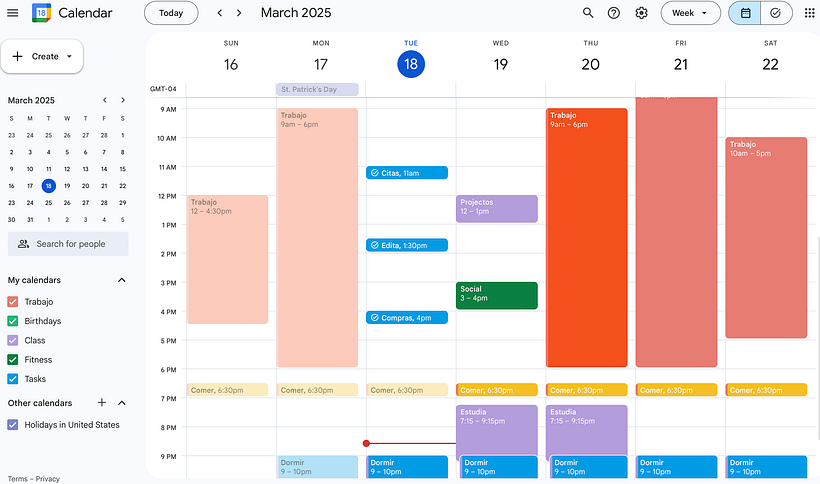Open the search magnifier icon
Image resolution: width=820 pixels, height=484 pixels.
click(x=588, y=13)
